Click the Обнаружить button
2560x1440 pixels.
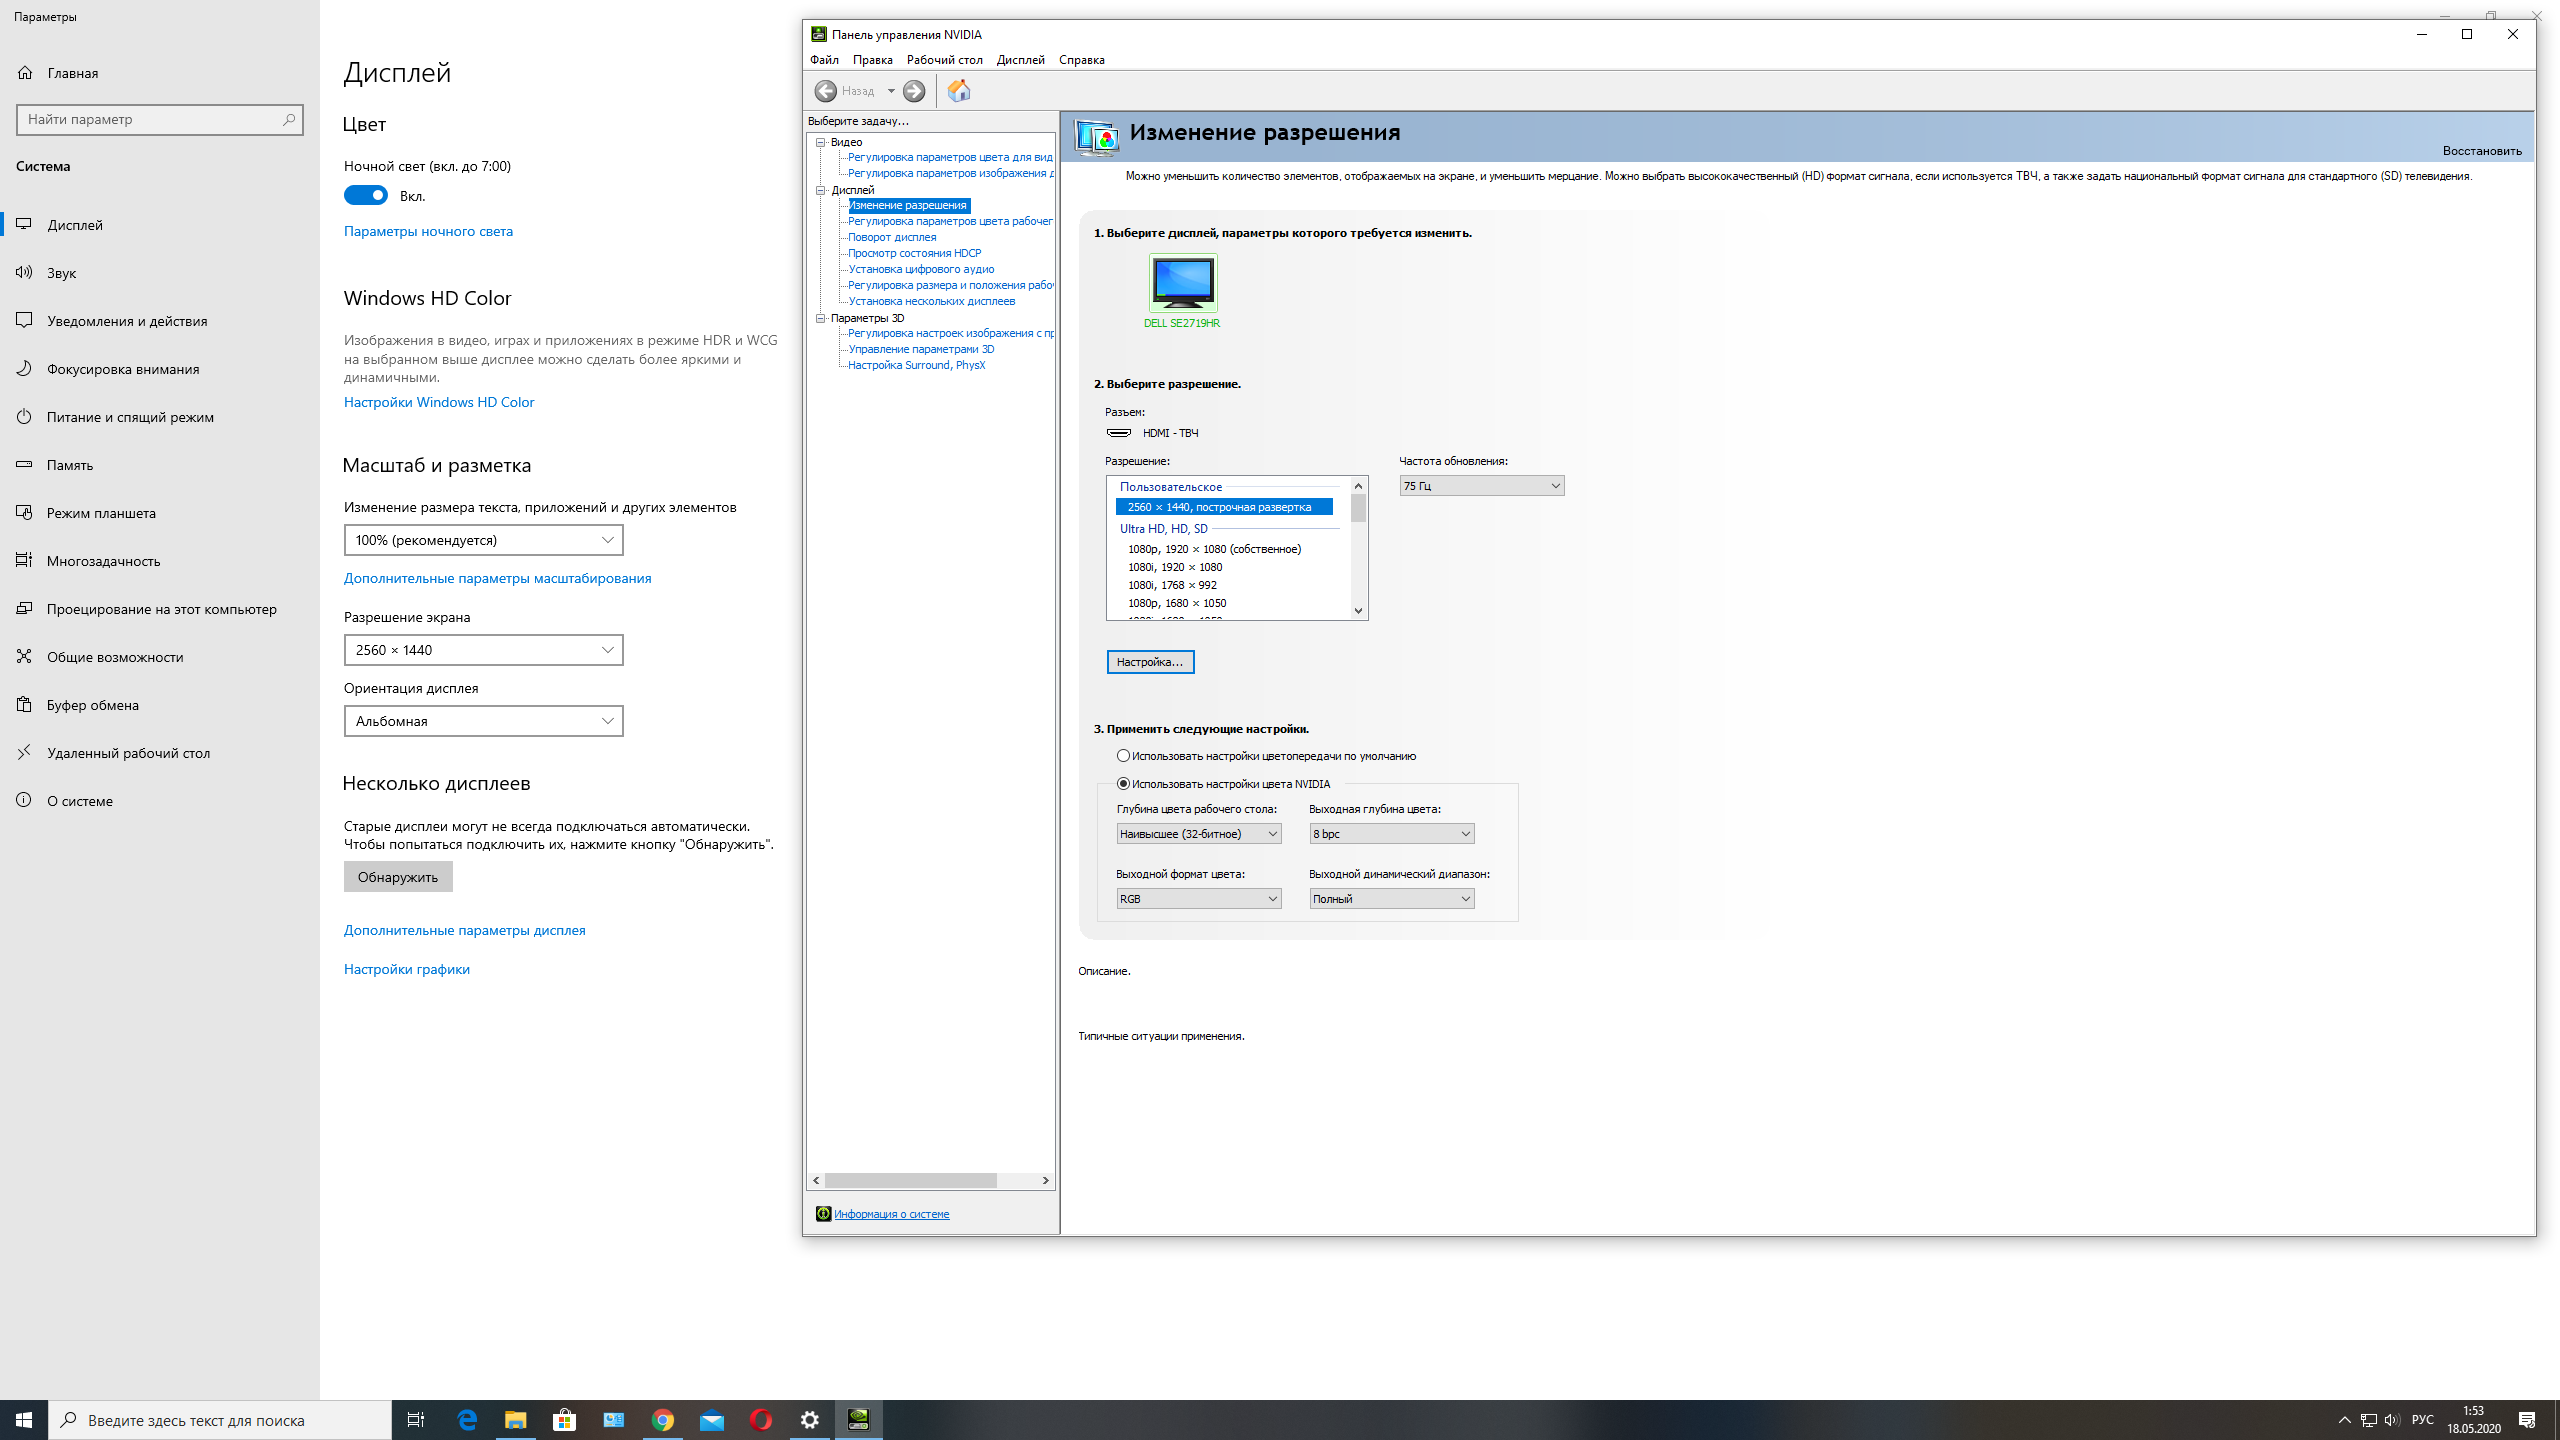[x=398, y=877]
